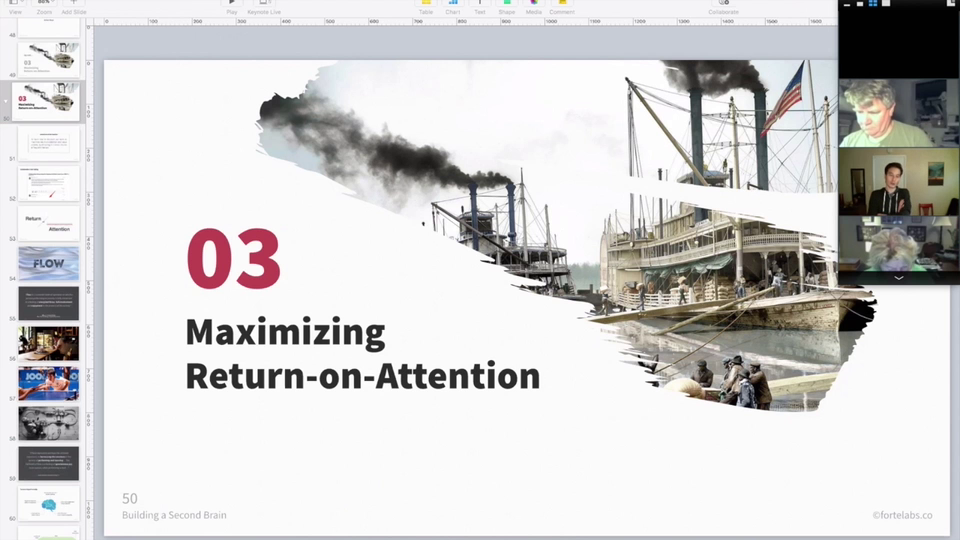The image size is (960, 540).
Task: Collapse the slide 50 group triangle
Action: coord(6,101)
